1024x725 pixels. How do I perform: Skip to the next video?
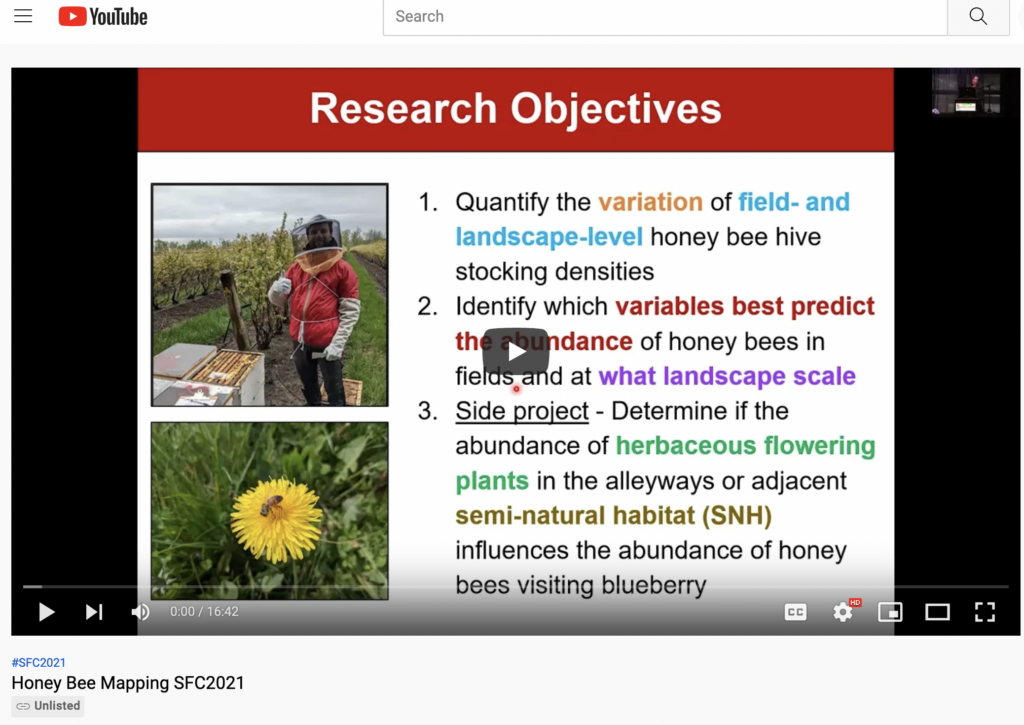(x=93, y=611)
